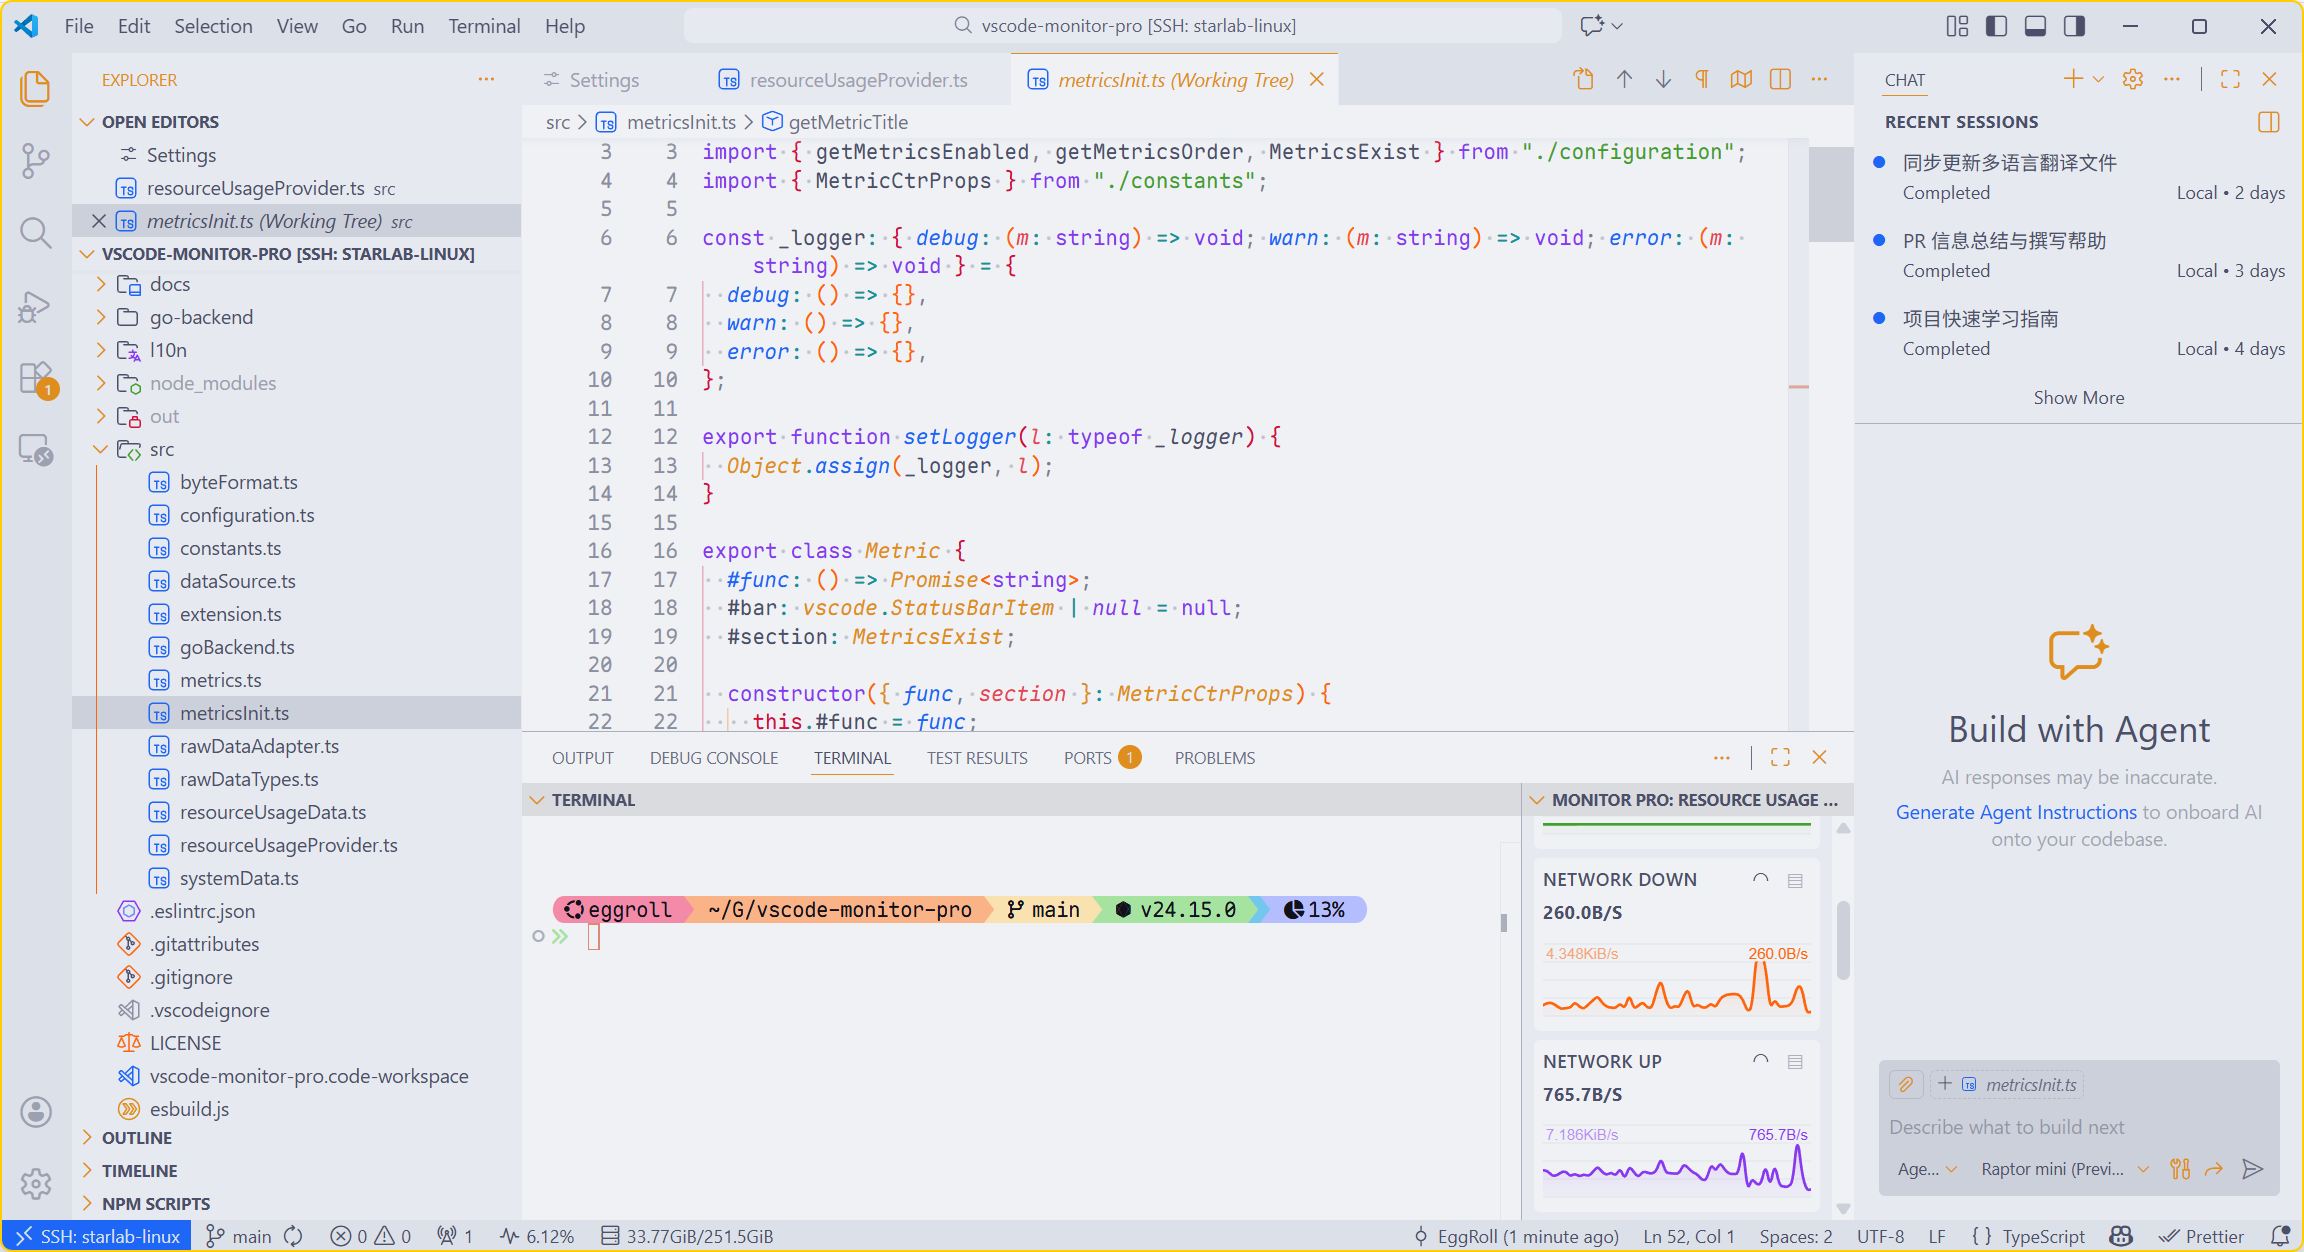Screen dimensions: 2304x1252
Task: Open the Source Control view
Action: click(36, 160)
